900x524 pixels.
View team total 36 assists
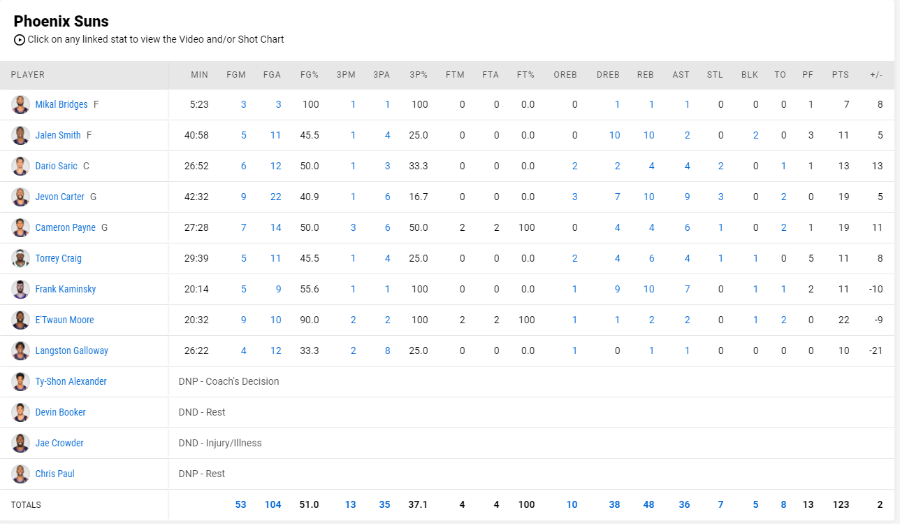[684, 504]
